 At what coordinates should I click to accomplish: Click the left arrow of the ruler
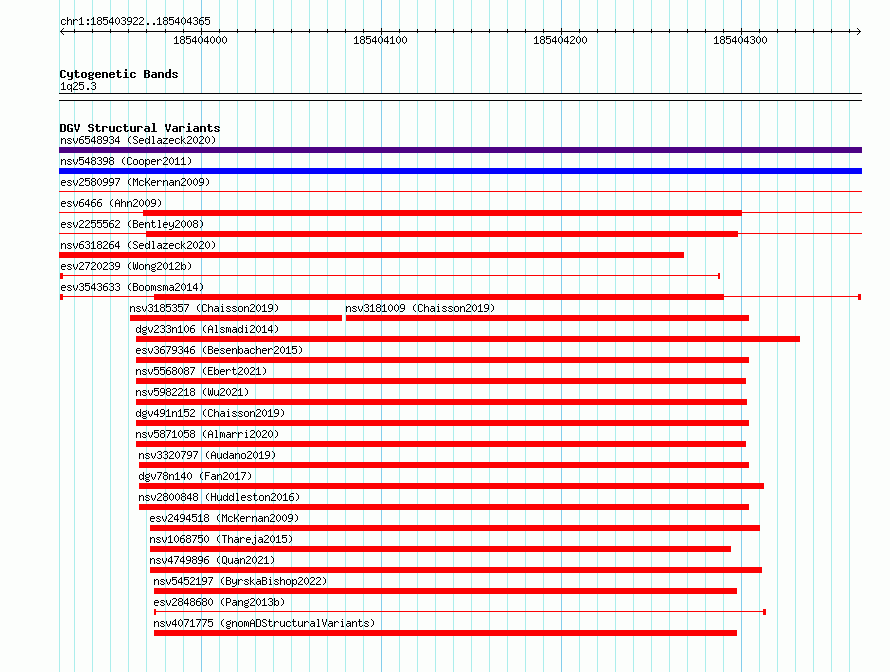[x=62, y=31]
